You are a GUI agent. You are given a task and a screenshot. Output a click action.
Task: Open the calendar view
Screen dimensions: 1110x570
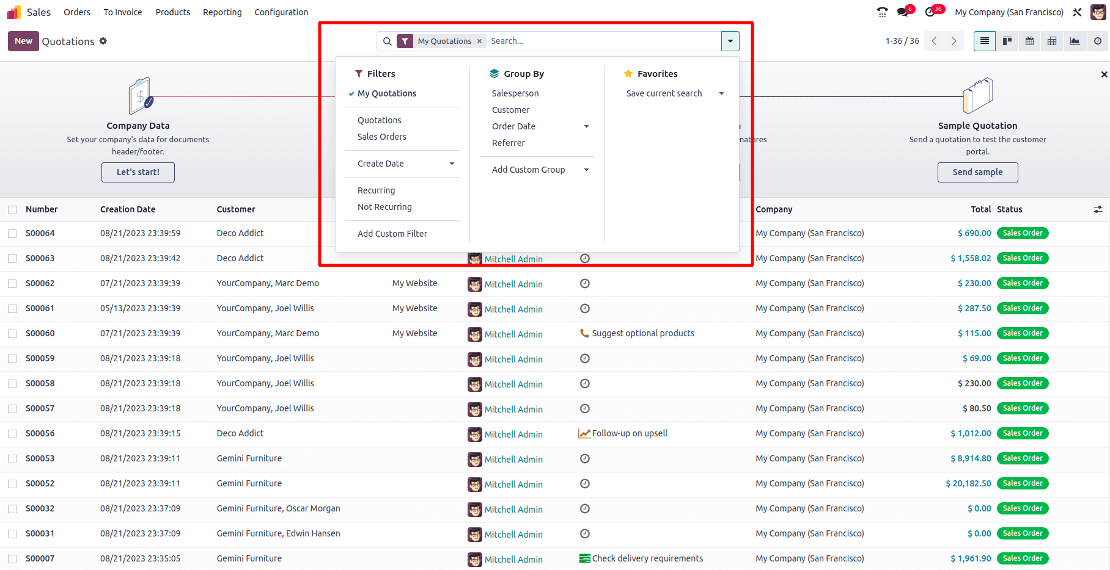[1029, 41]
